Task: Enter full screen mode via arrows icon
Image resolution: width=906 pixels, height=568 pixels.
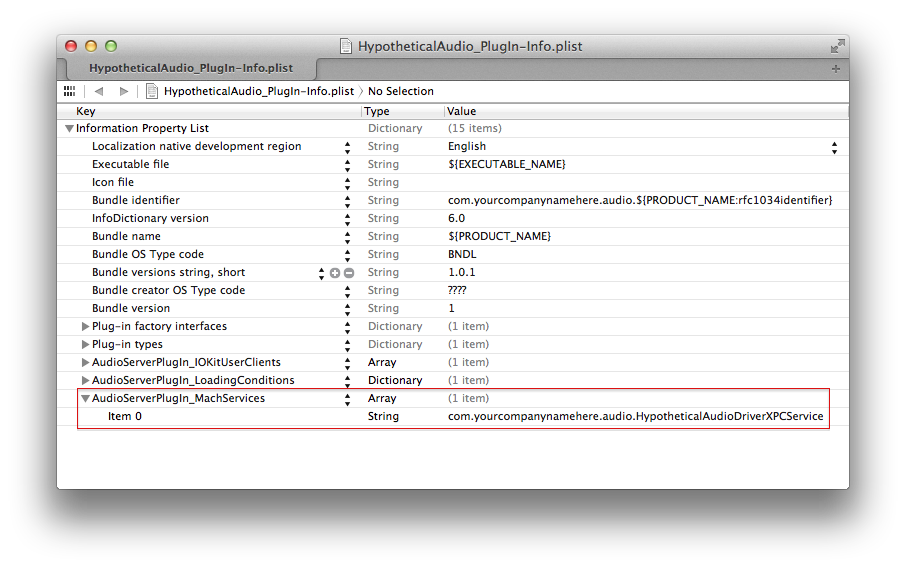Action: pyautogui.click(x=837, y=46)
